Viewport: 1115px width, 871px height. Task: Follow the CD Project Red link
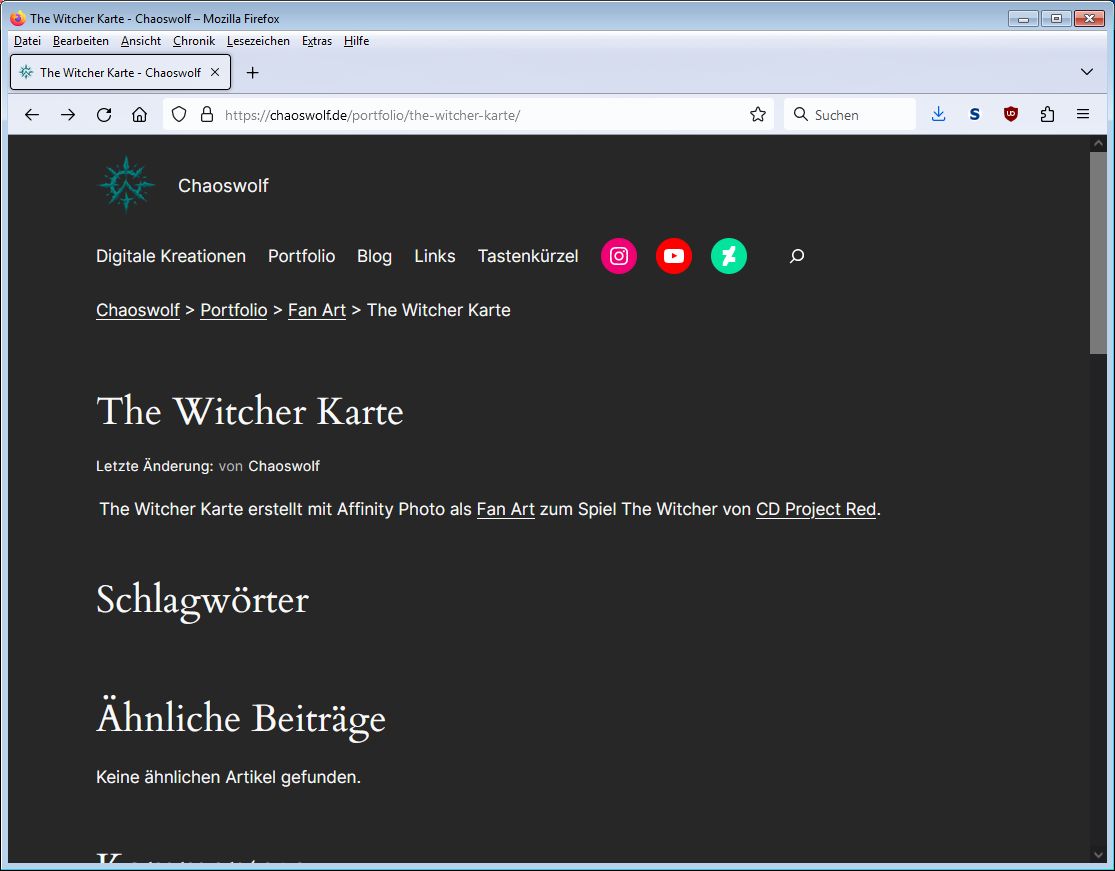click(x=816, y=509)
